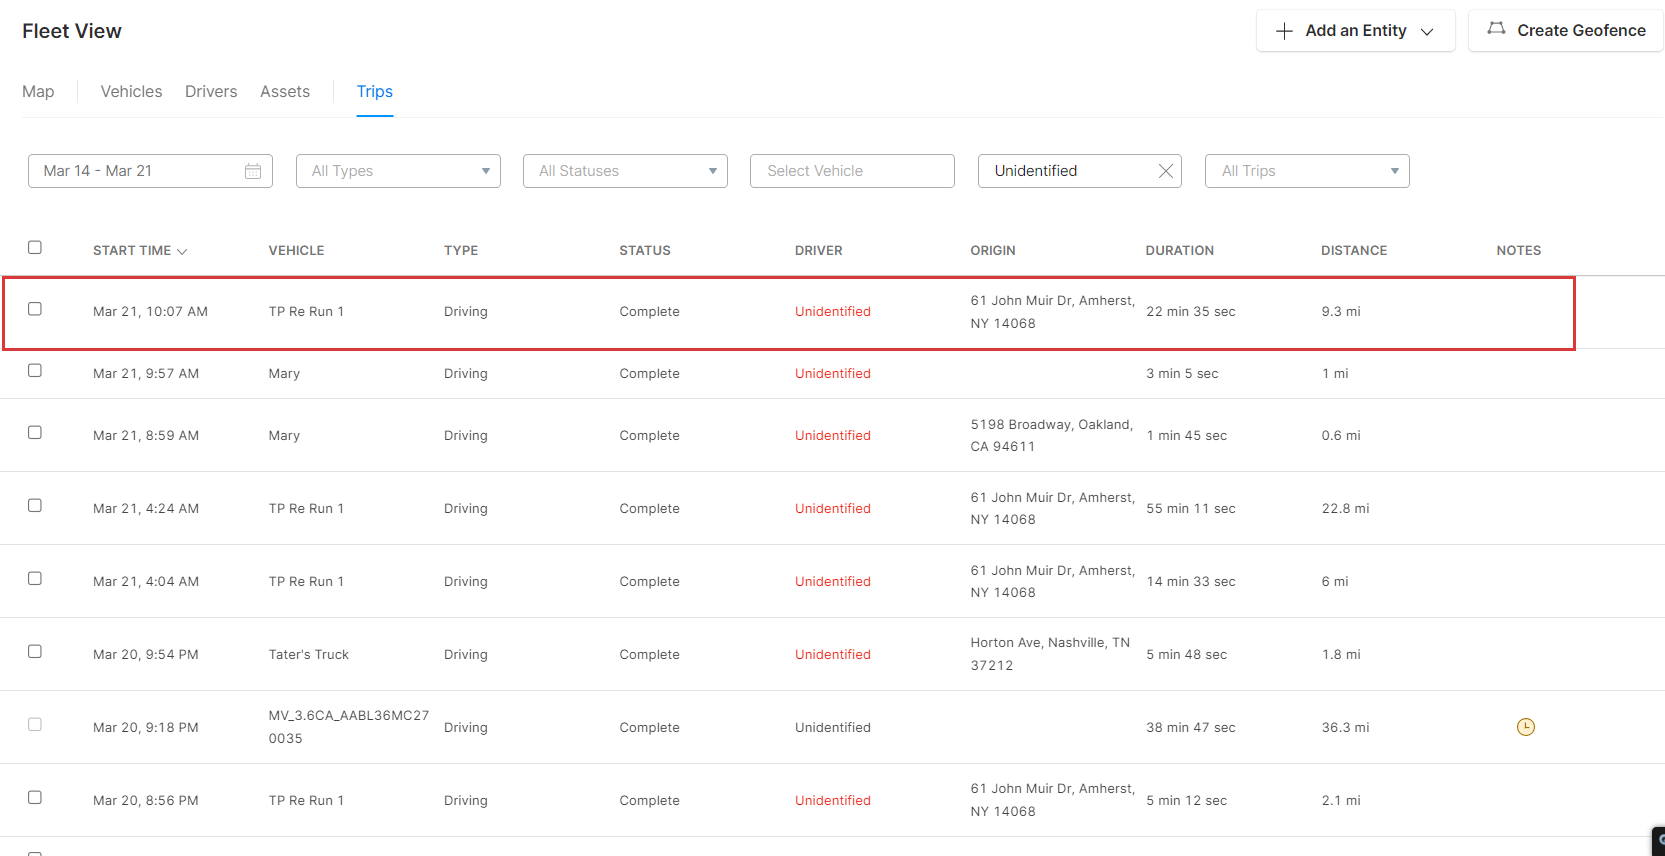Check the Mar 21, 4:24 AM trip checkbox

35,505
